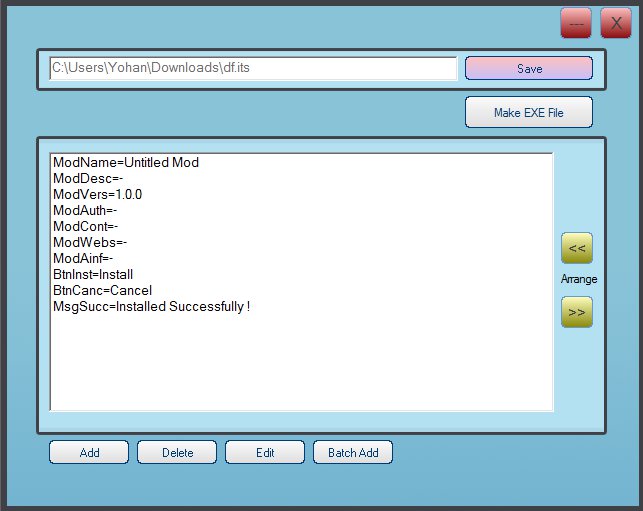Choose the ModVers=1.0.0 line
This screenshot has height=511, width=643.
tap(97, 194)
